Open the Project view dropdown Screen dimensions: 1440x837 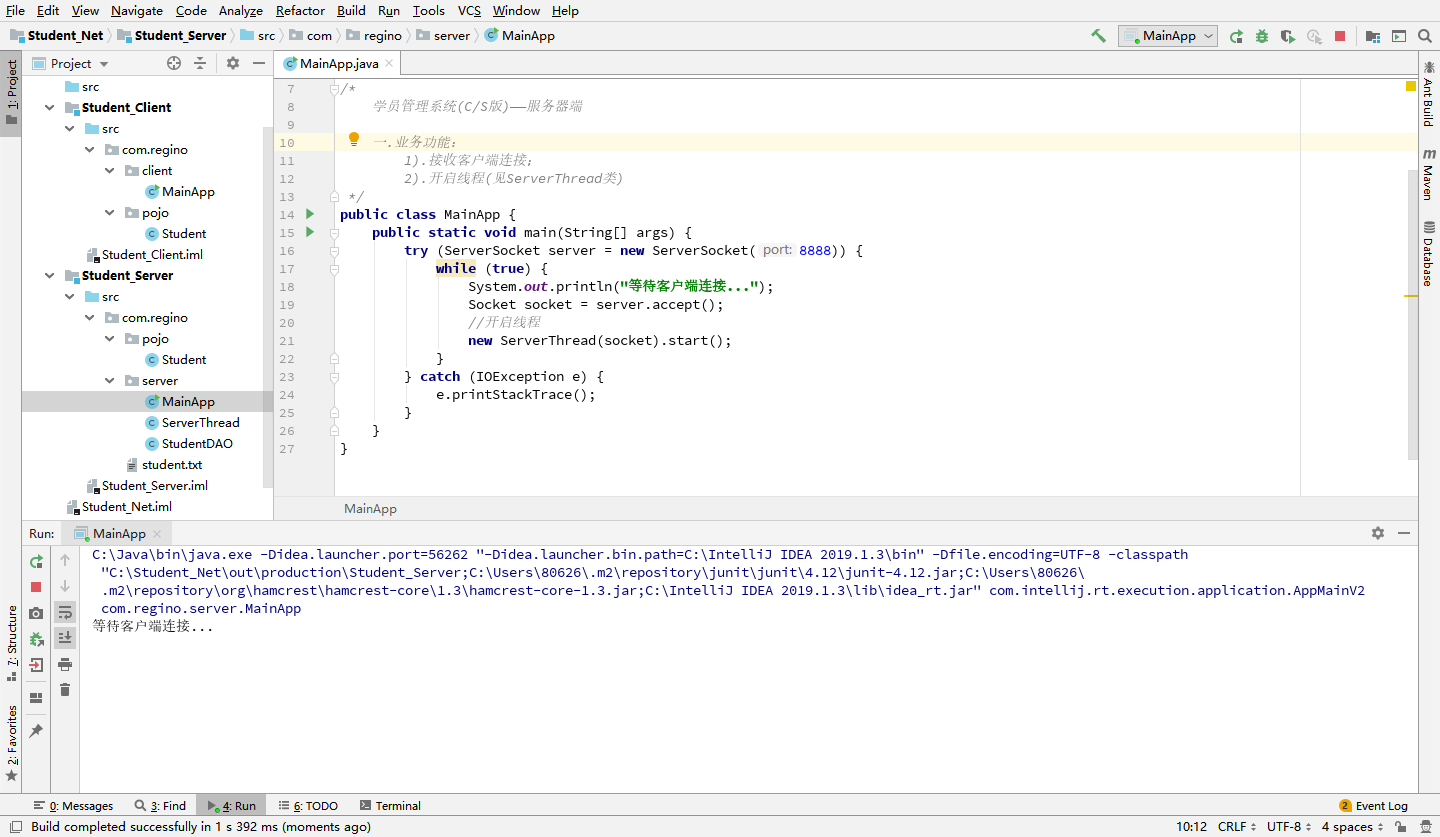71,63
